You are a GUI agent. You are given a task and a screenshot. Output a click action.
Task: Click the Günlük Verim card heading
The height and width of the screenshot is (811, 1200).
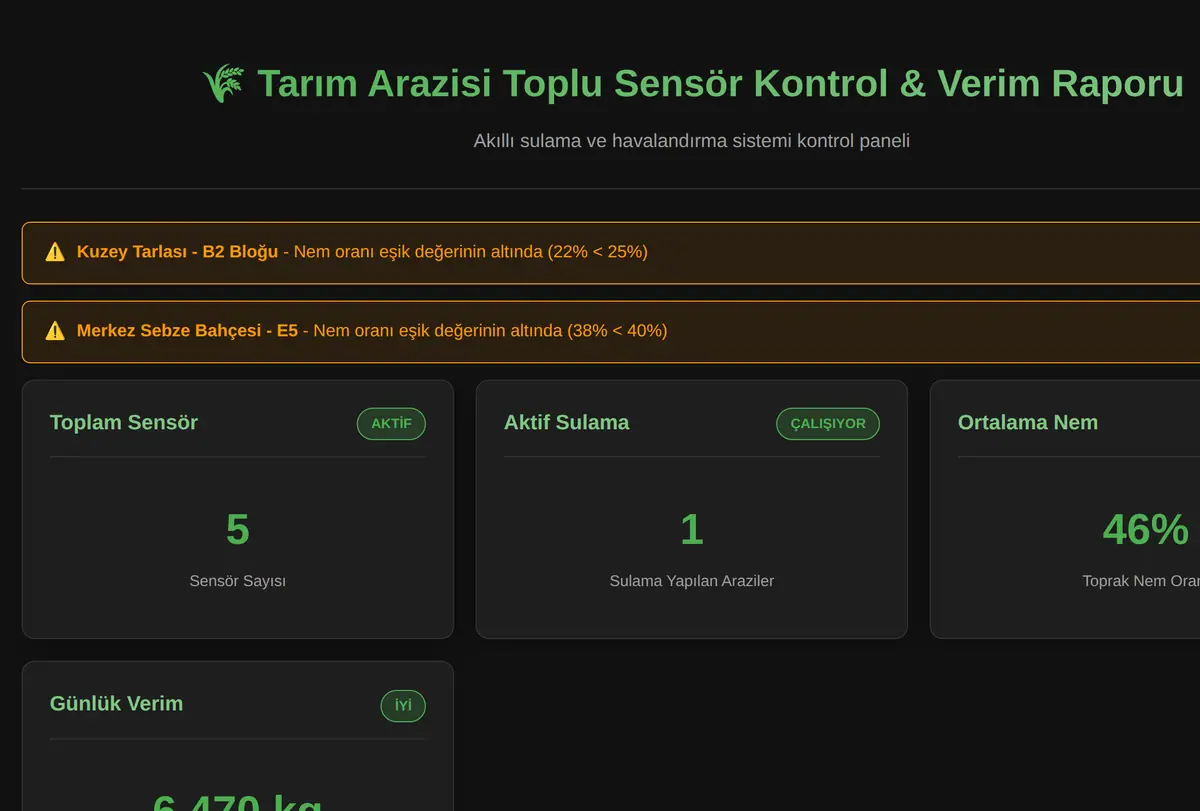click(x=116, y=704)
